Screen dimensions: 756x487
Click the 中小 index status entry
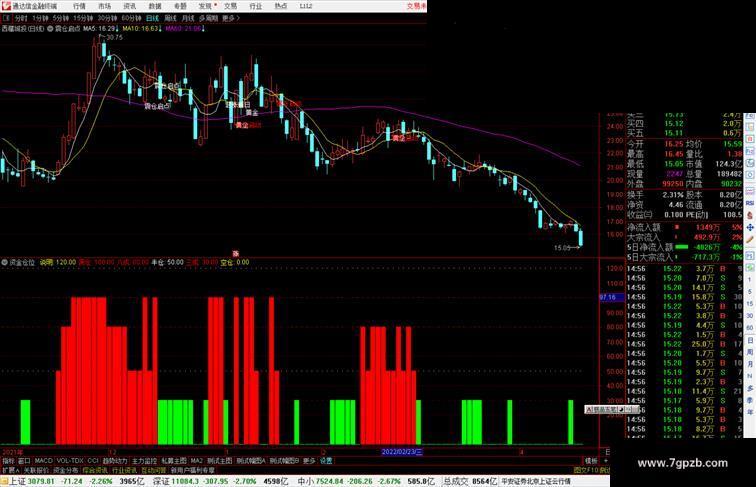pyautogui.click(x=364, y=481)
